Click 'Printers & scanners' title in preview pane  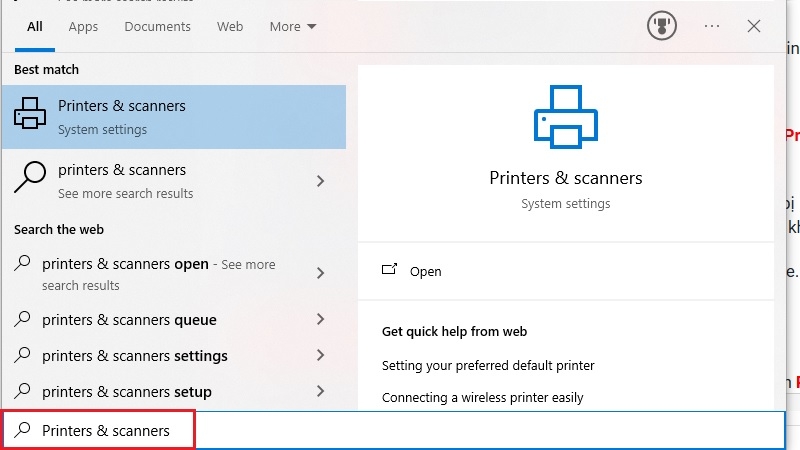pos(566,178)
